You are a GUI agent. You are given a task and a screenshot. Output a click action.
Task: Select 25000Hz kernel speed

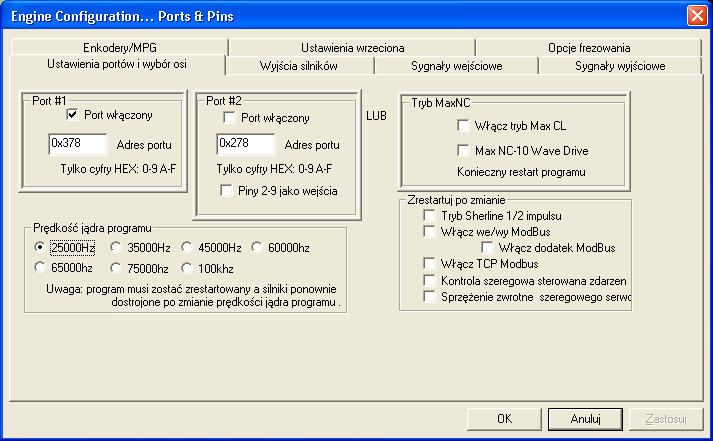point(40,247)
